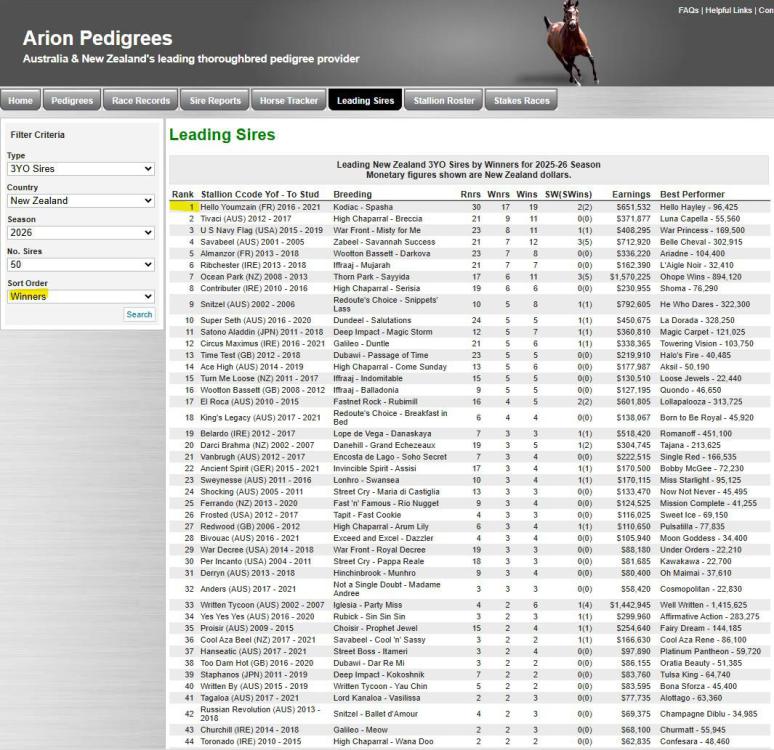
Task: Click stallion El Roca (AUS) 2010 - 2015
Action: (249, 402)
